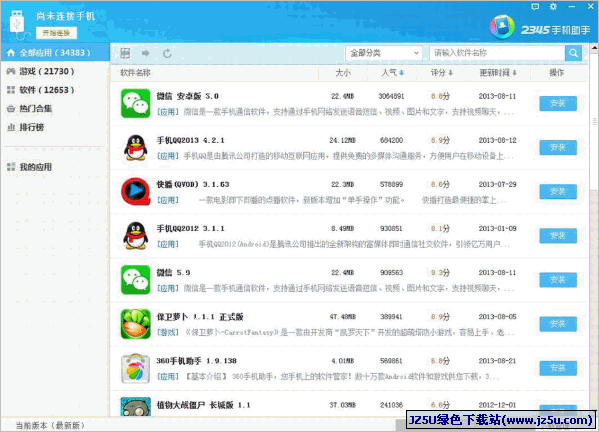Click the 手机QQ2013 penguin icon
Viewport: 599px width, 432px height.
[x=136, y=147]
